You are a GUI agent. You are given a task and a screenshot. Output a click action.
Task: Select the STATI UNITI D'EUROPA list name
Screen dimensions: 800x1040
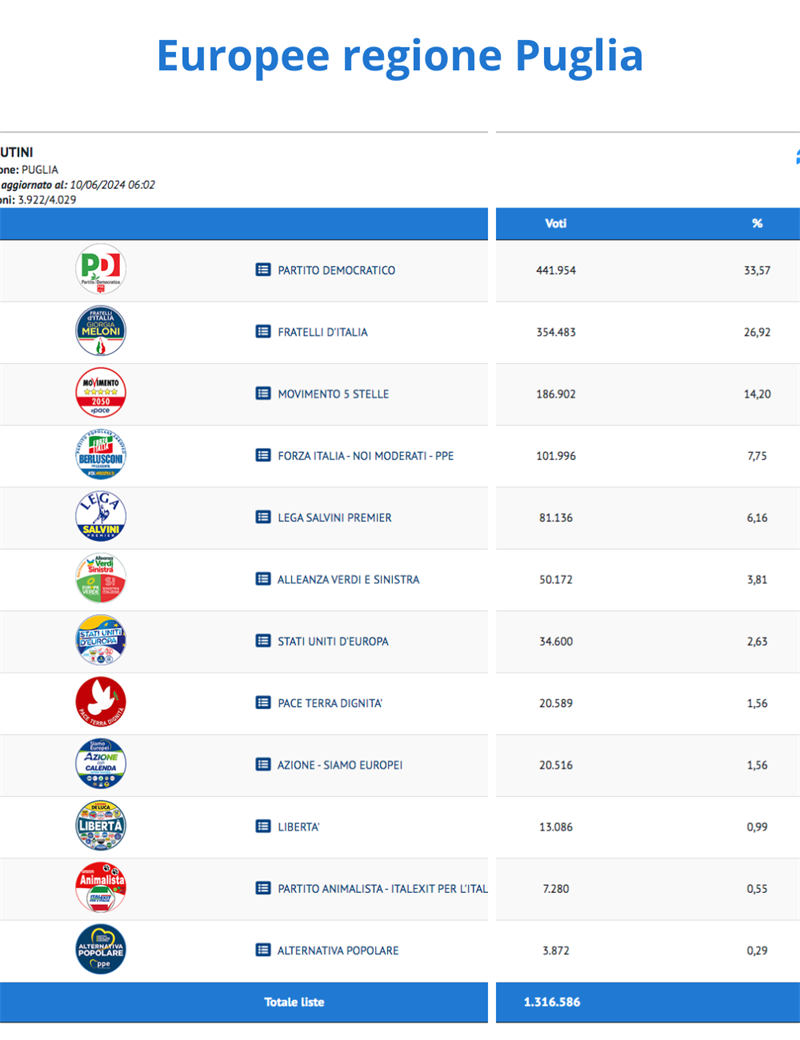333,641
